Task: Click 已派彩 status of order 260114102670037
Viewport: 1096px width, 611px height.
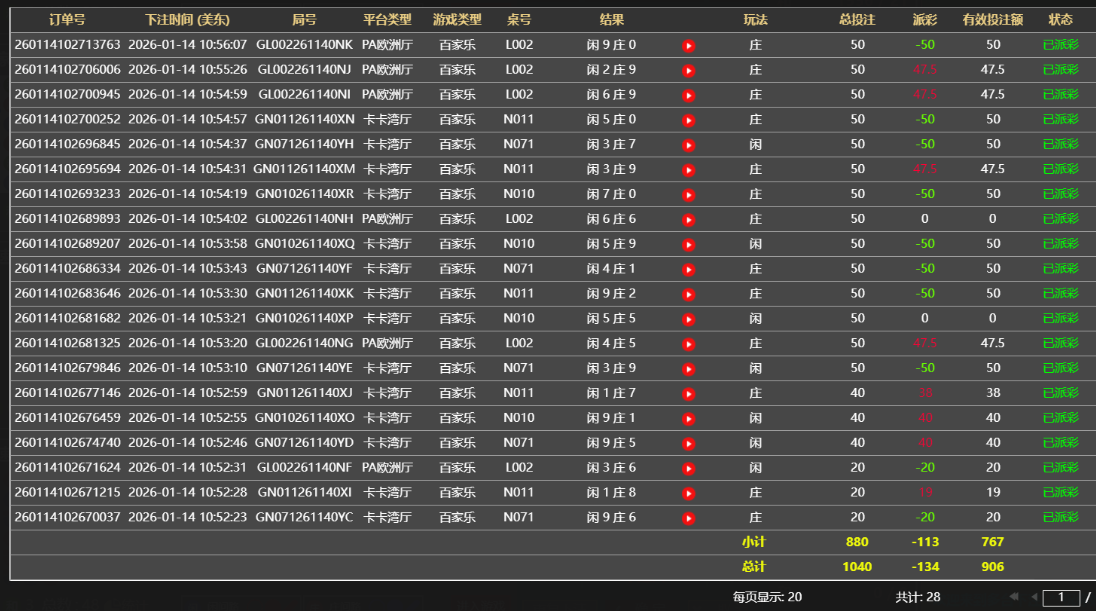Action: point(1060,518)
